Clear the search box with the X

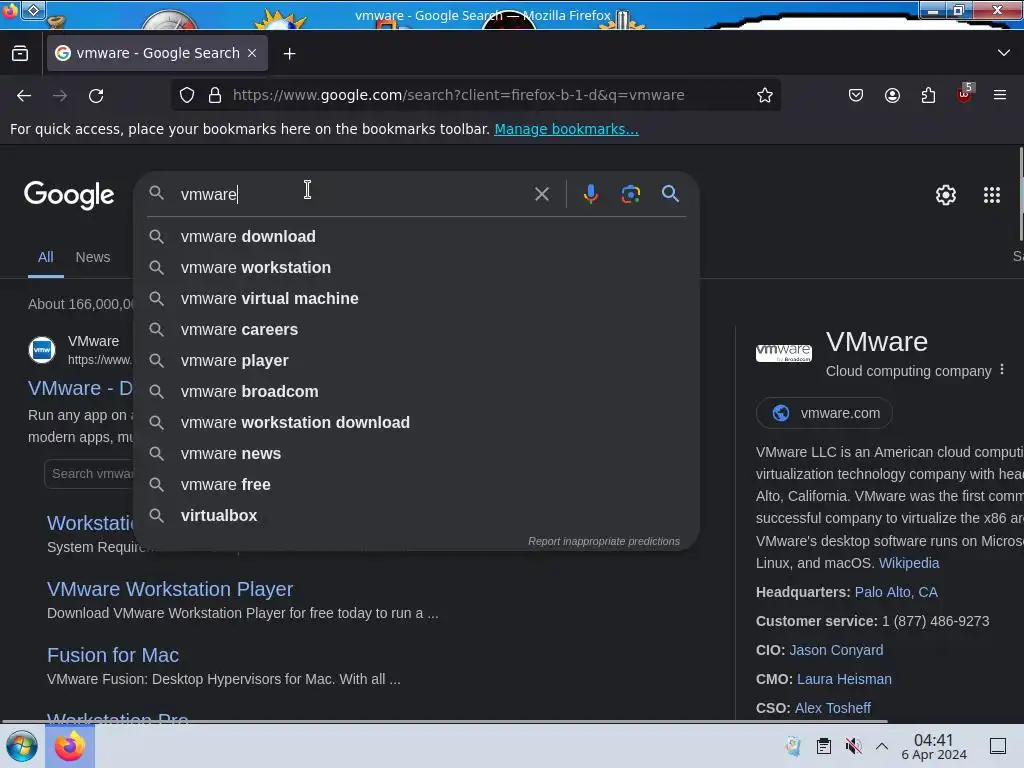pos(541,194)
